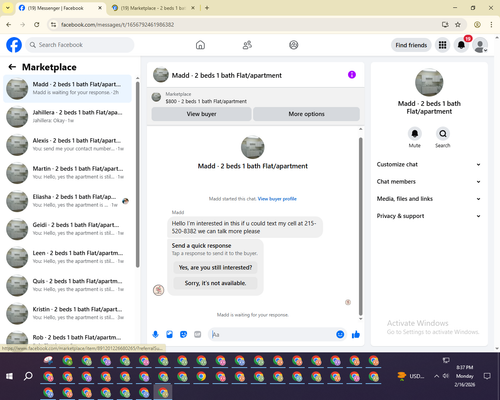Open Geidi conversation in chat list
The image size is (500, 400).
68,229
